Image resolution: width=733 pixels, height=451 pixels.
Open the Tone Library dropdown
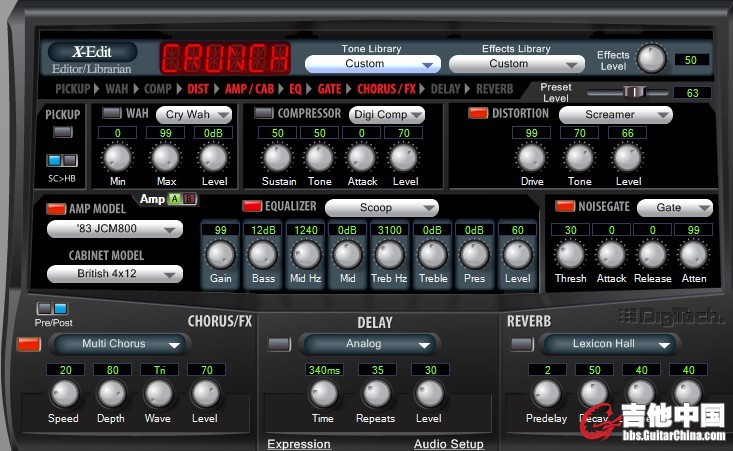(x=373, y=64)
